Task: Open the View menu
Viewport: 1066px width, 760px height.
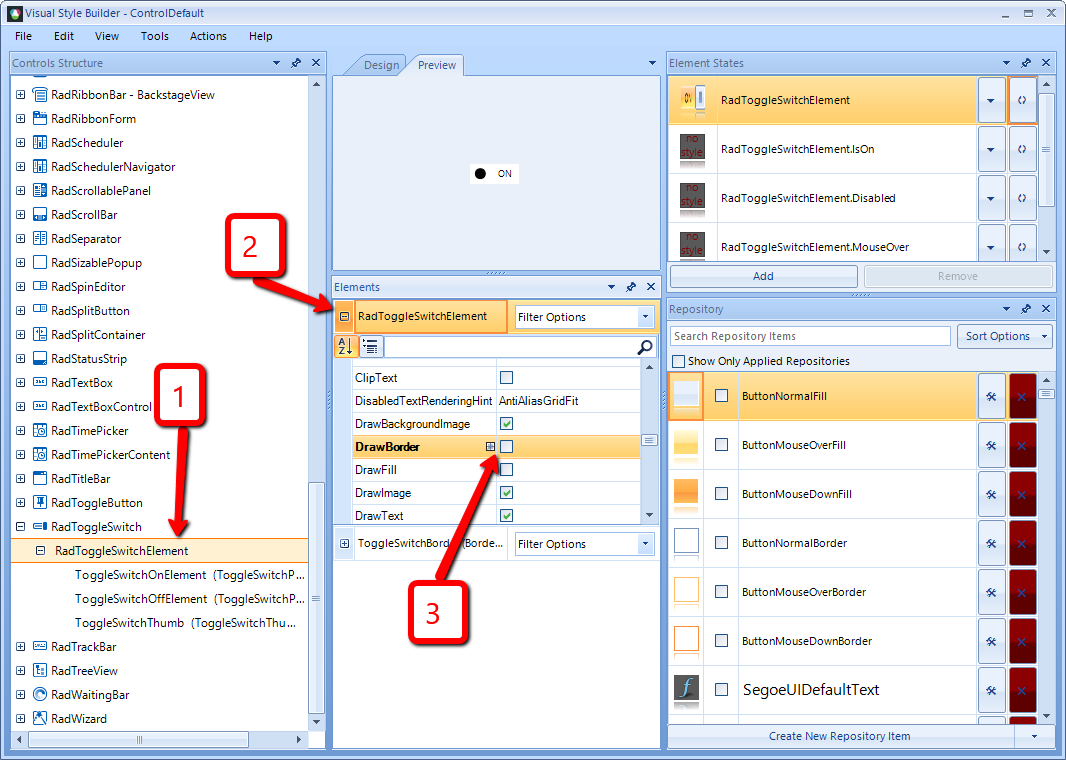Action: click(x=107, y=36)
